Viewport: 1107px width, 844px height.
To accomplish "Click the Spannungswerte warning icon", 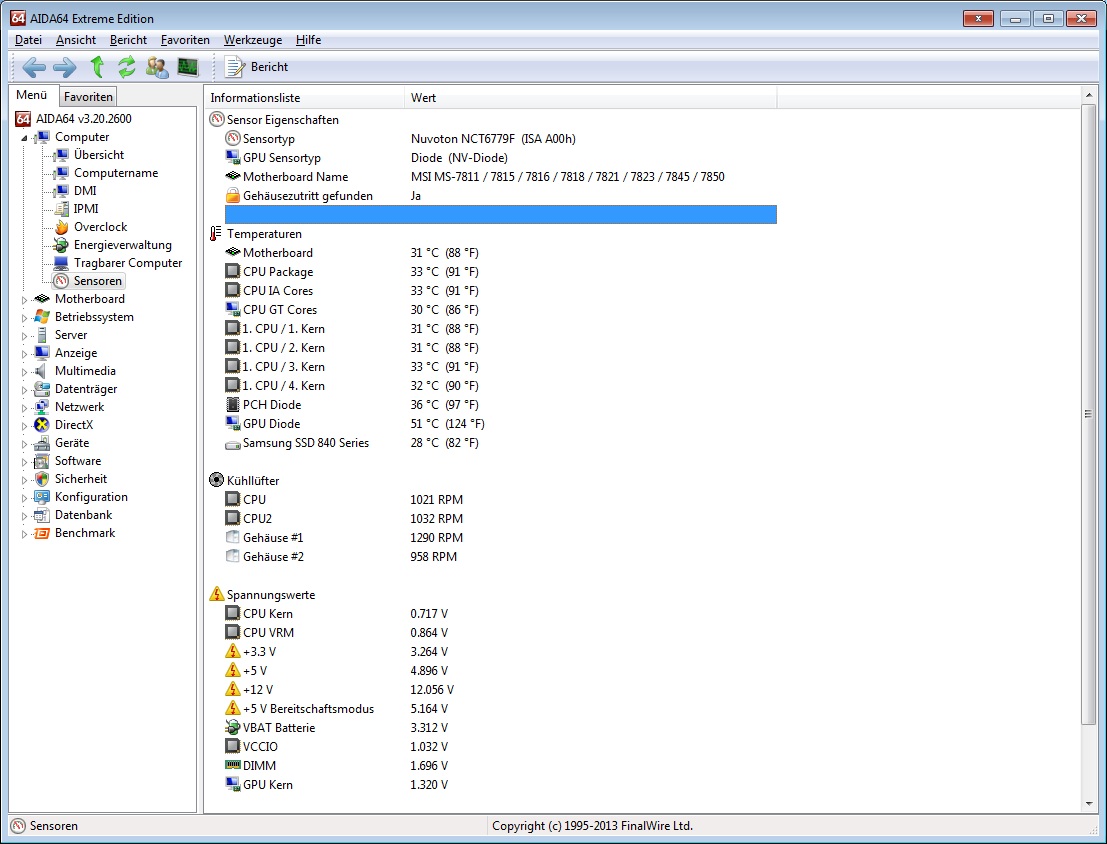I will 217,594.
